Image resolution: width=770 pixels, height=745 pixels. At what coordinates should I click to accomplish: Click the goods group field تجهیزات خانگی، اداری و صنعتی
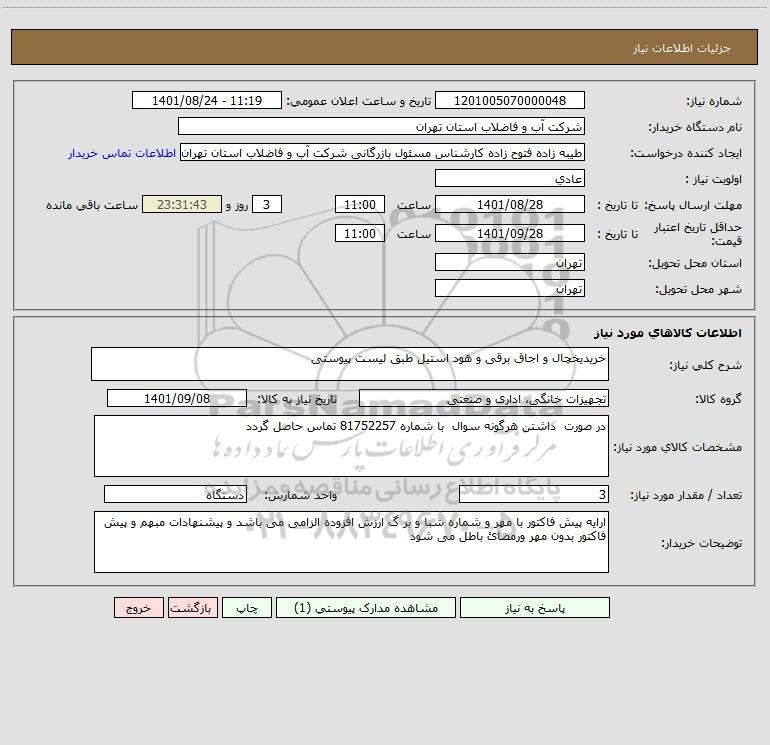(484, 398)
